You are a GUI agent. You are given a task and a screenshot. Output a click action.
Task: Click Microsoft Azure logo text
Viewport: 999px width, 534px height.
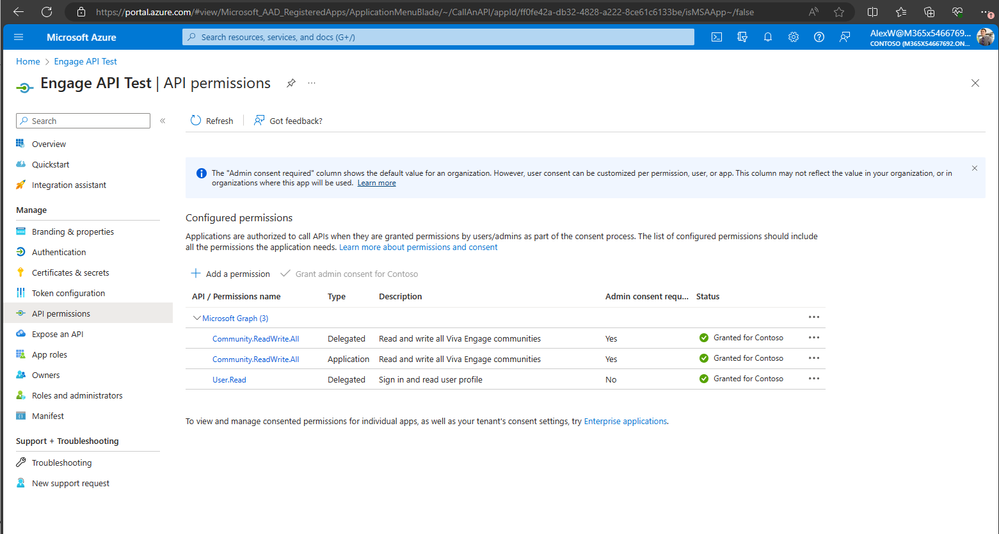81,37
